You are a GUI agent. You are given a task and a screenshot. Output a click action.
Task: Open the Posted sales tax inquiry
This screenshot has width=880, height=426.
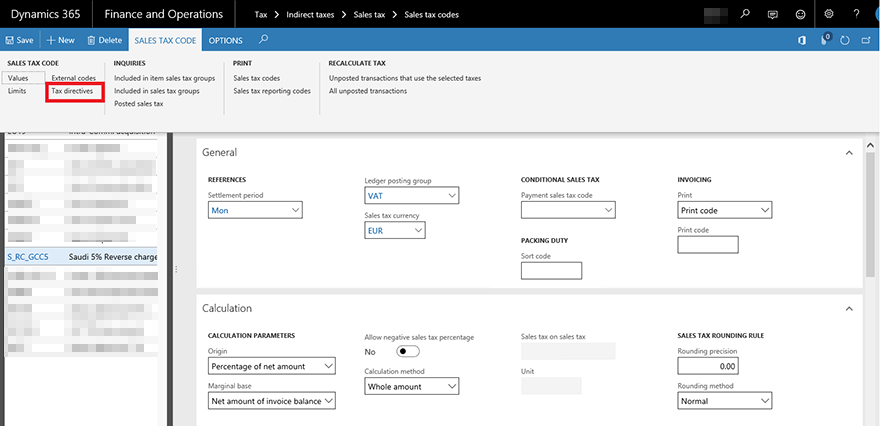click(x=139, y=104)
